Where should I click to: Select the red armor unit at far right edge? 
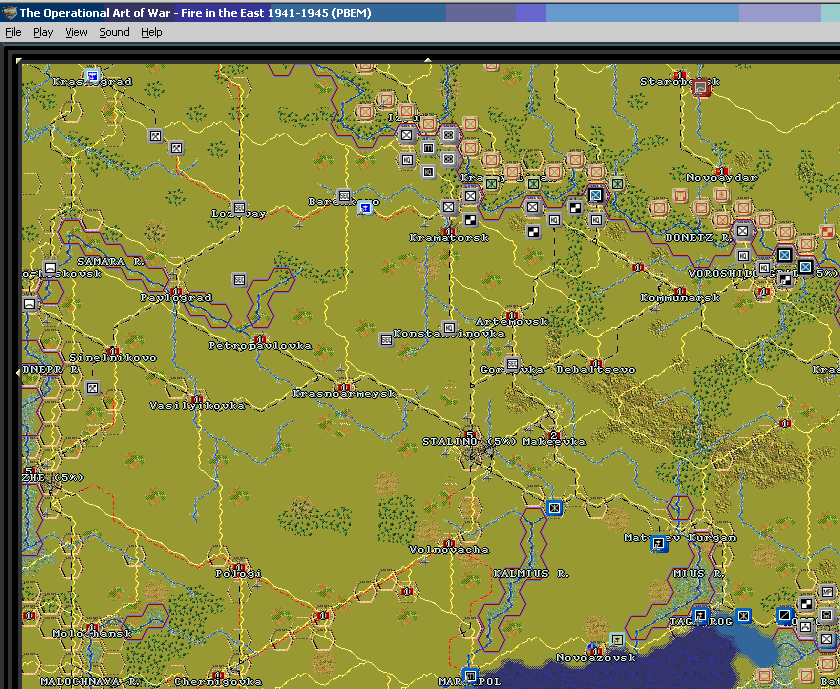[x=828, y=231]
